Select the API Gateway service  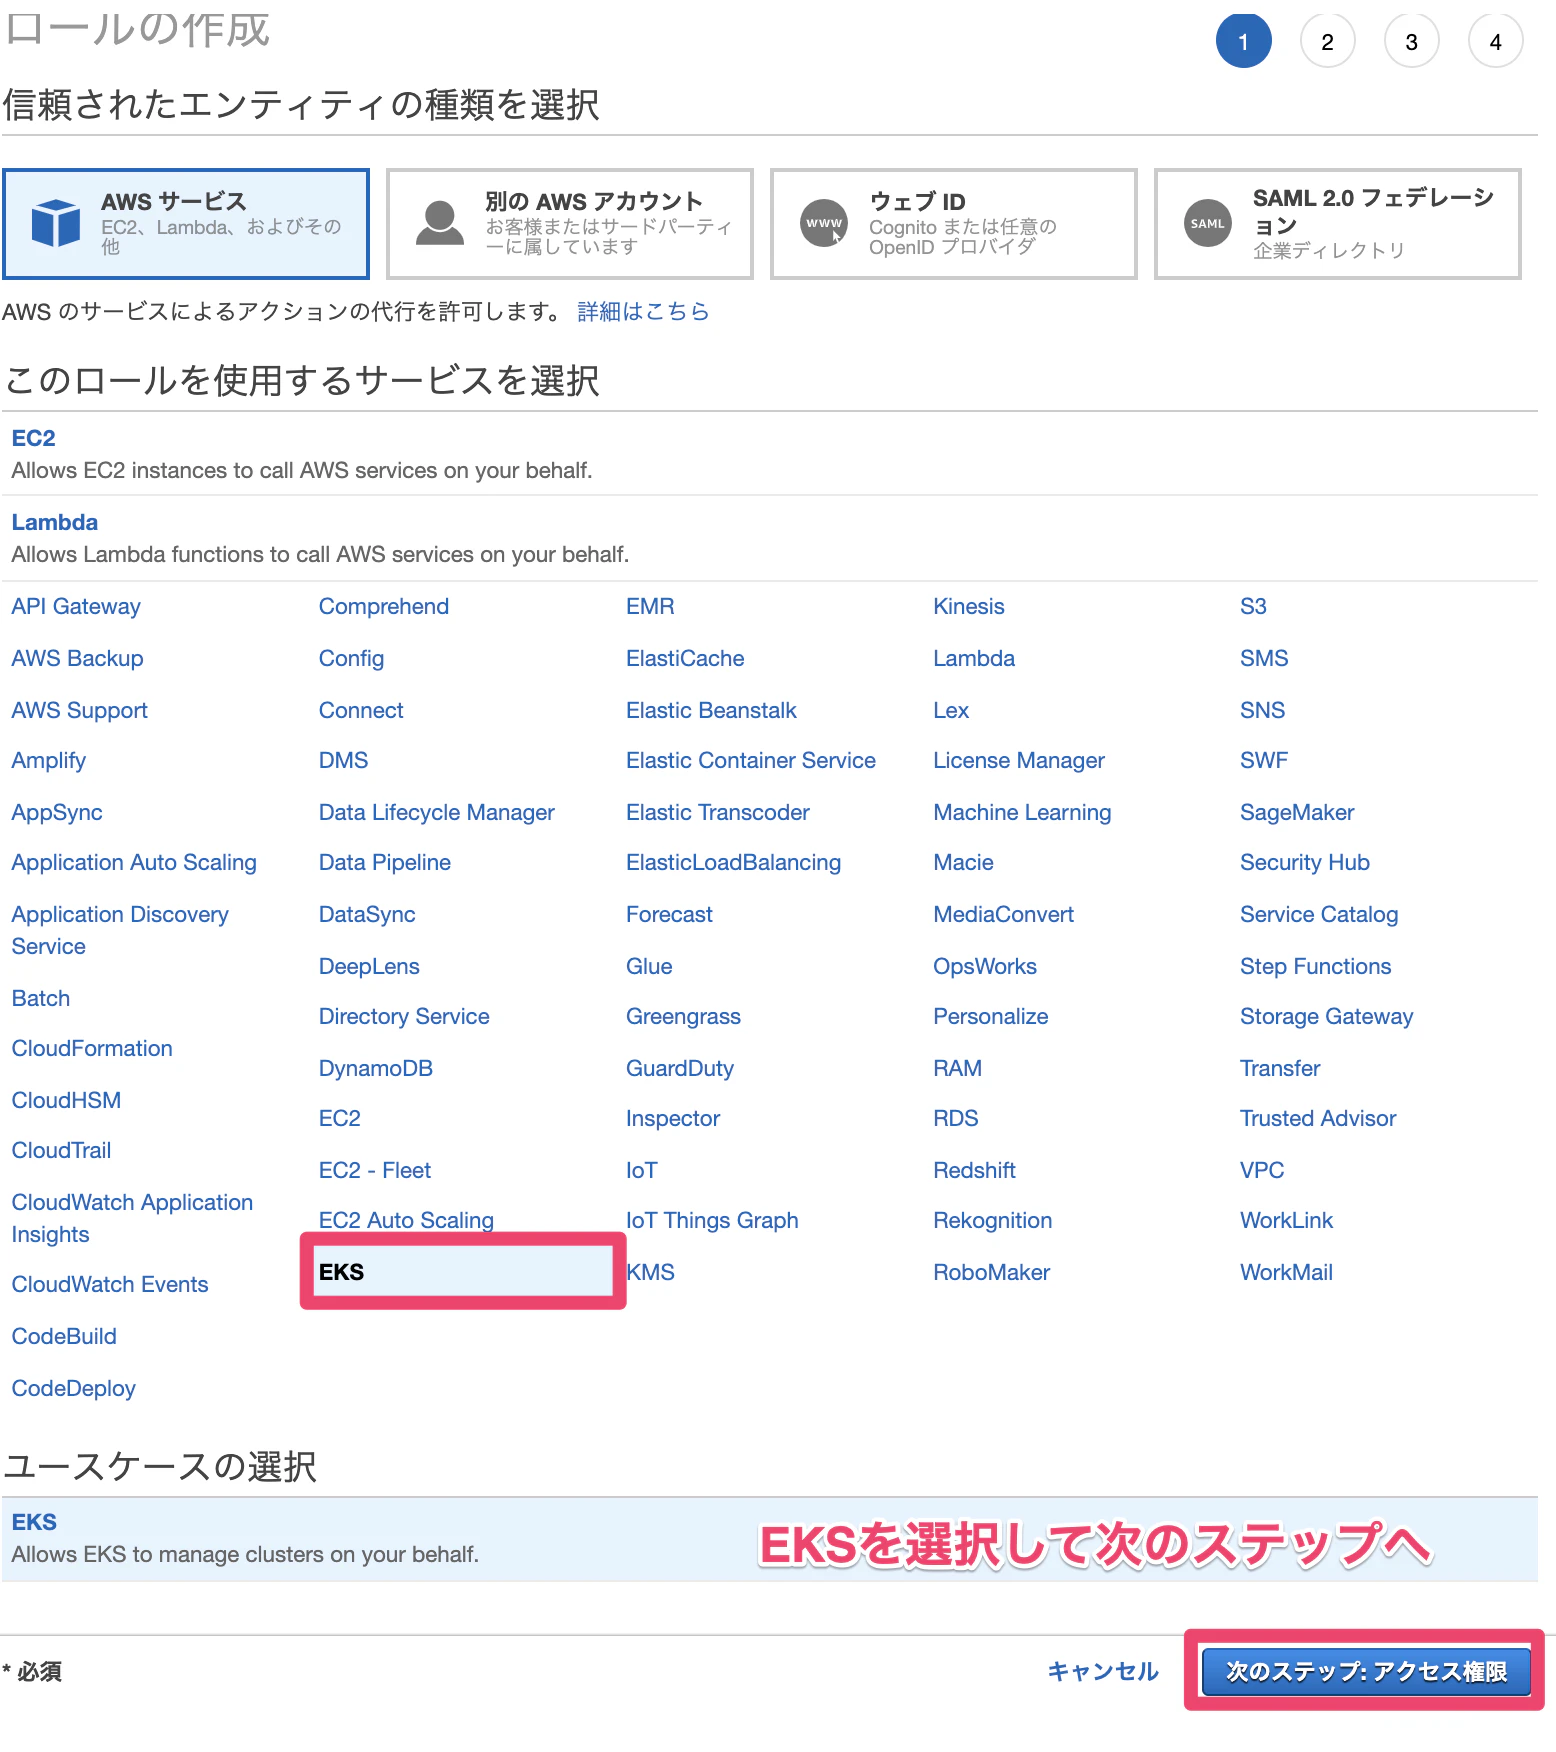pyautogui.click(x=76, y=606)
